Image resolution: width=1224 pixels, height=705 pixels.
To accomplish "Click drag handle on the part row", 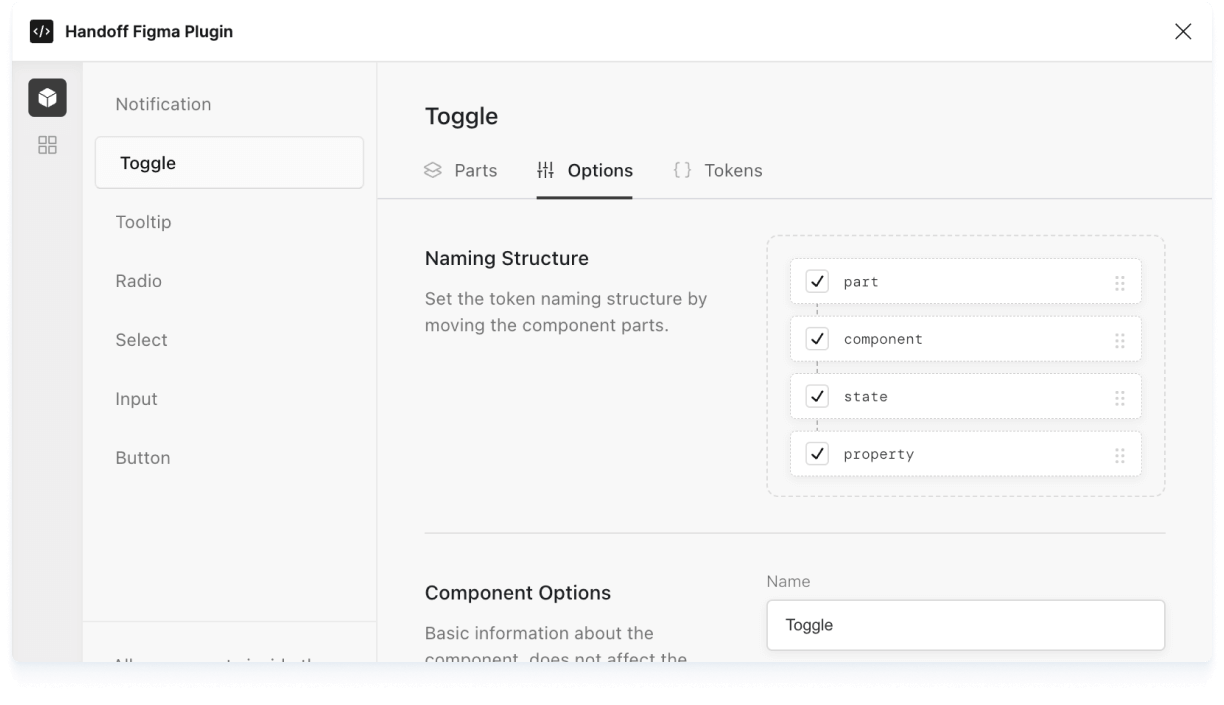I will [x=1119, y=283].
